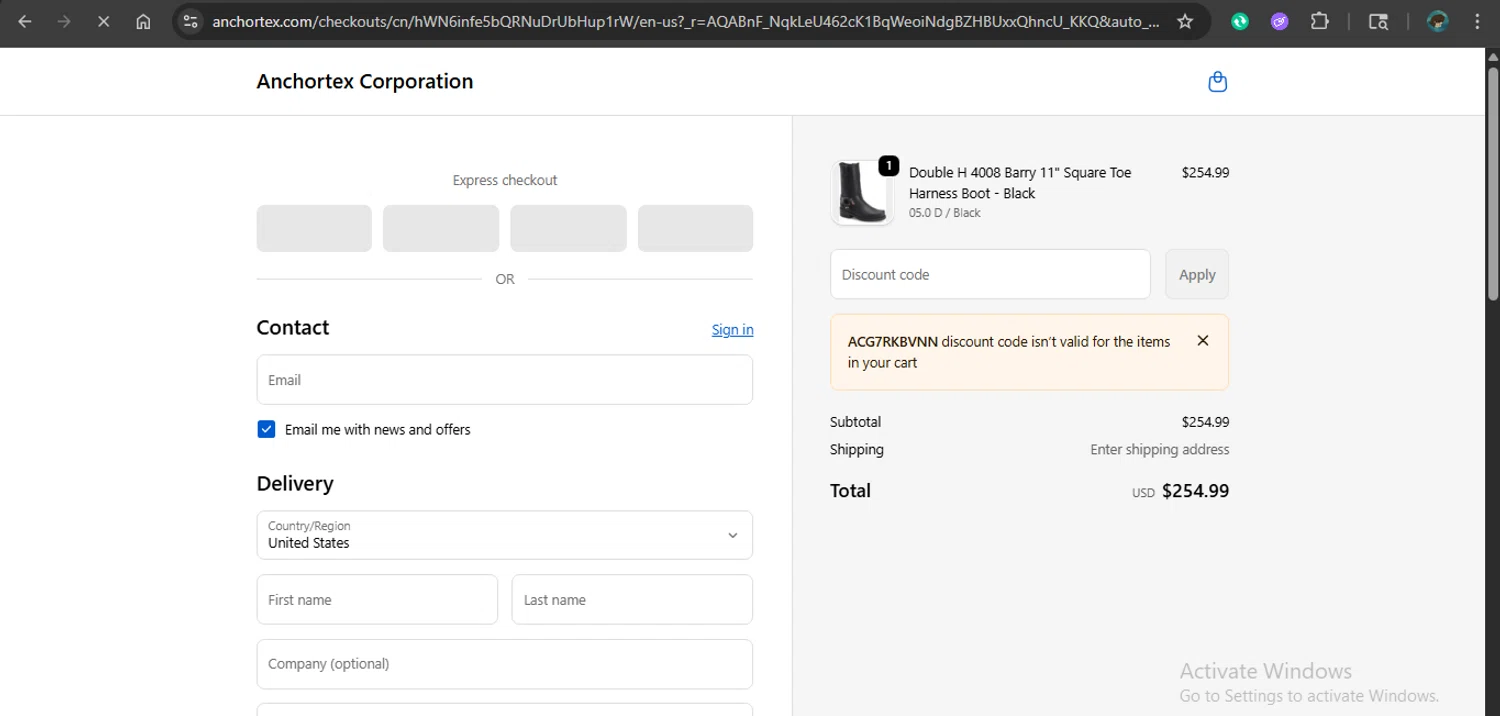Click the first express checkout button

pos(314,228)
